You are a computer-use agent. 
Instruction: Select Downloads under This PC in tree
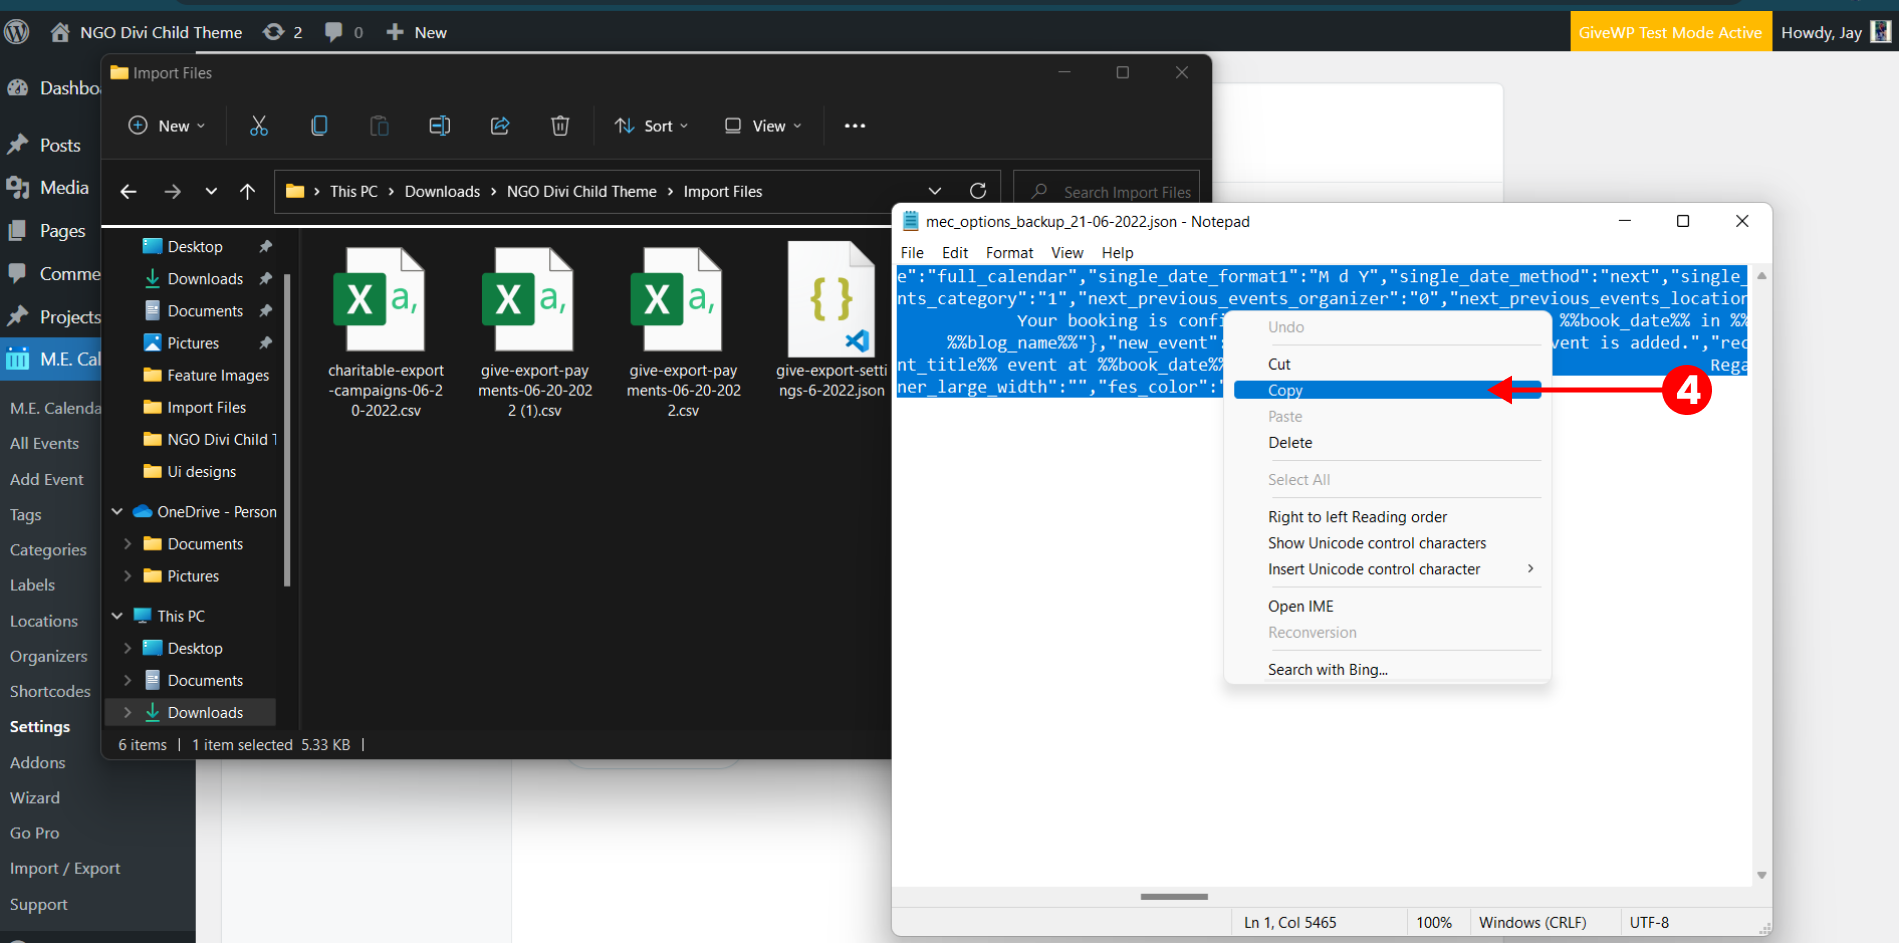point(190,712)
